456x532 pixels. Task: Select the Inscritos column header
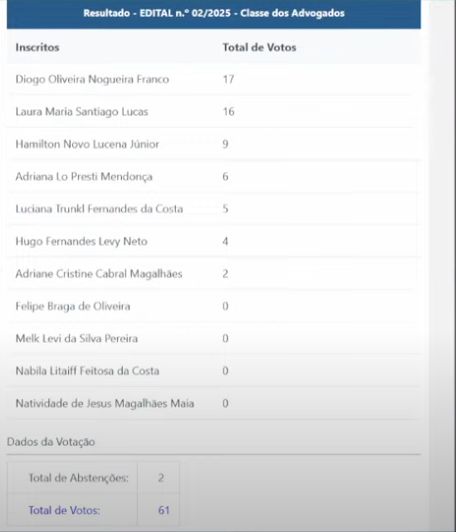pyautogui.click(x=37, y=47)
